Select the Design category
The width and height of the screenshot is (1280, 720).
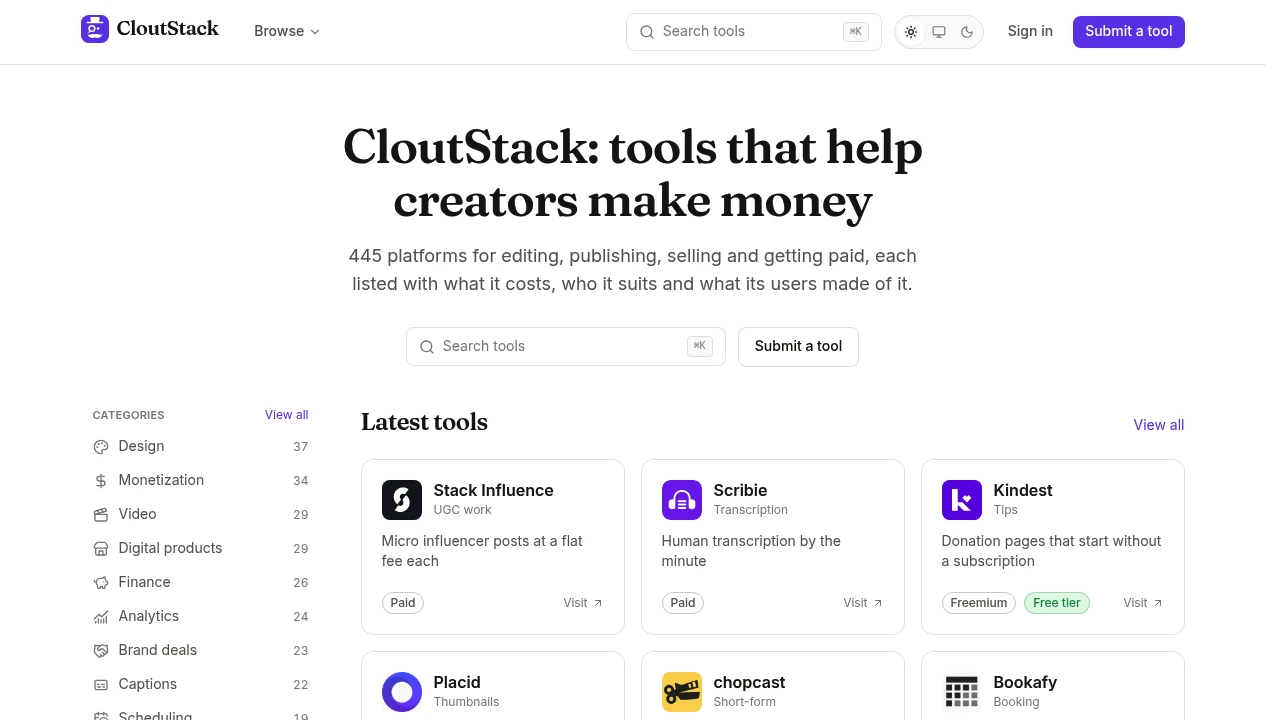200,446
